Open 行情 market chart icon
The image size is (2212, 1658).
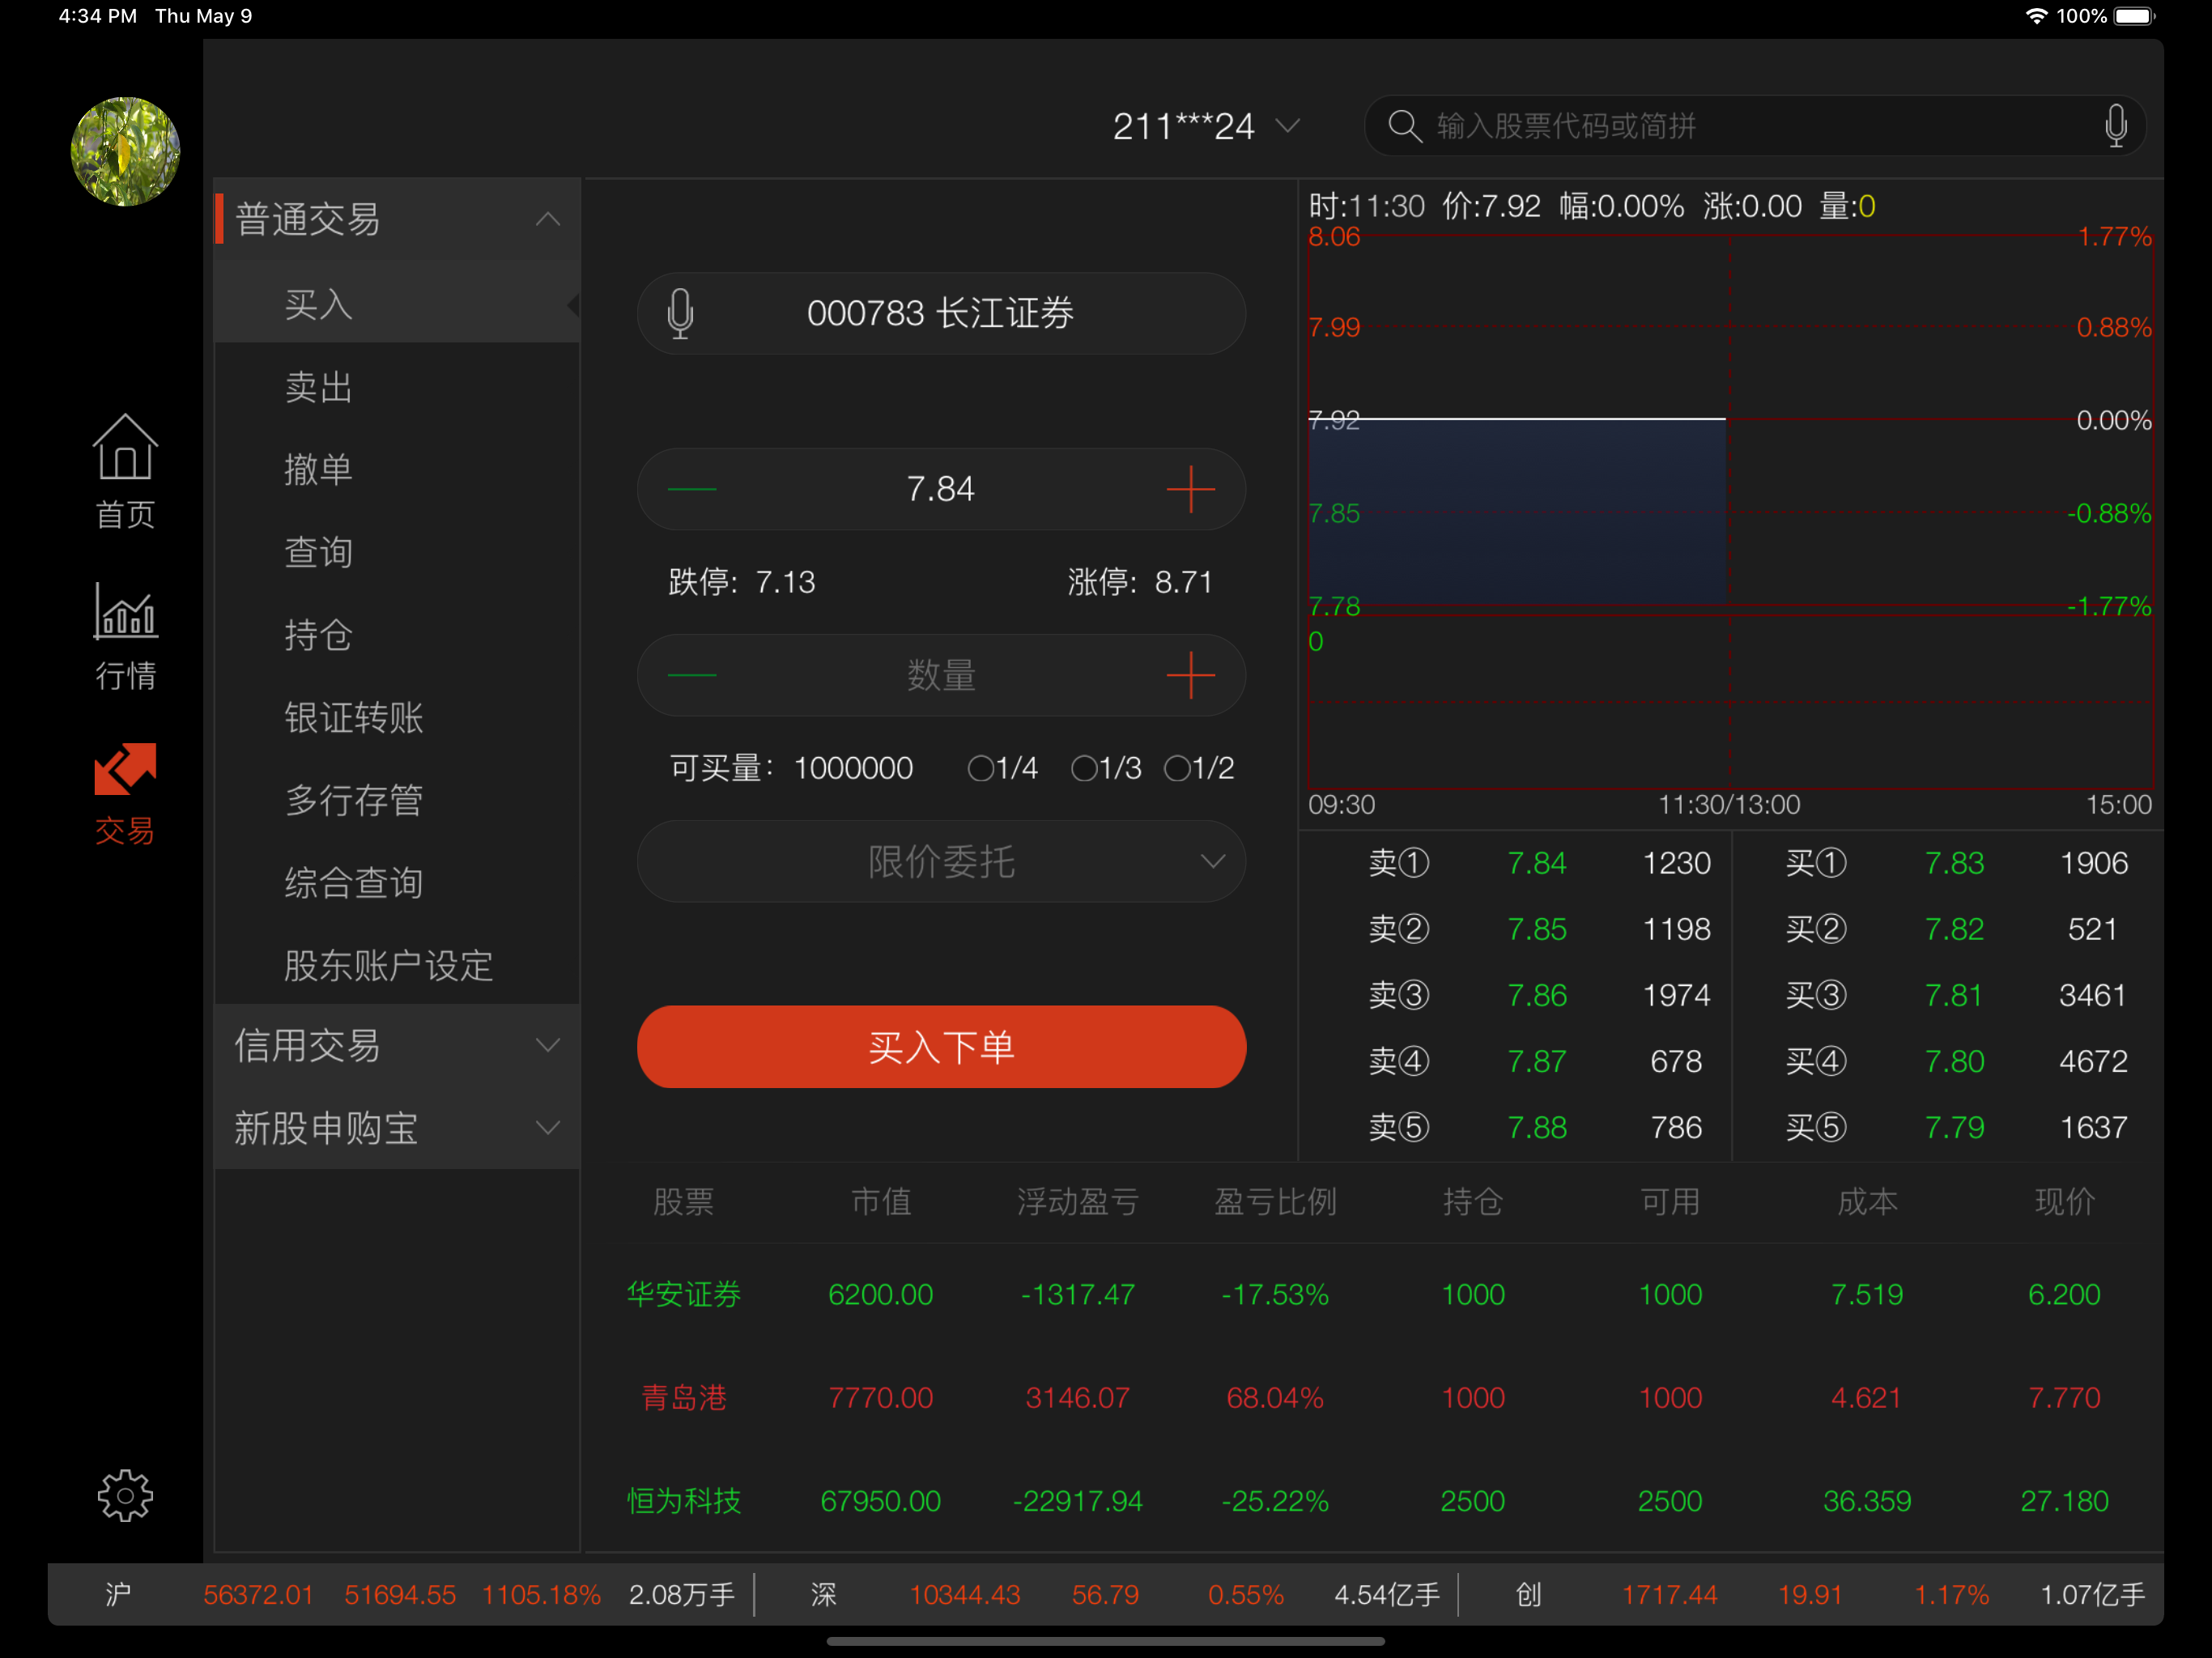pos(125,636)
